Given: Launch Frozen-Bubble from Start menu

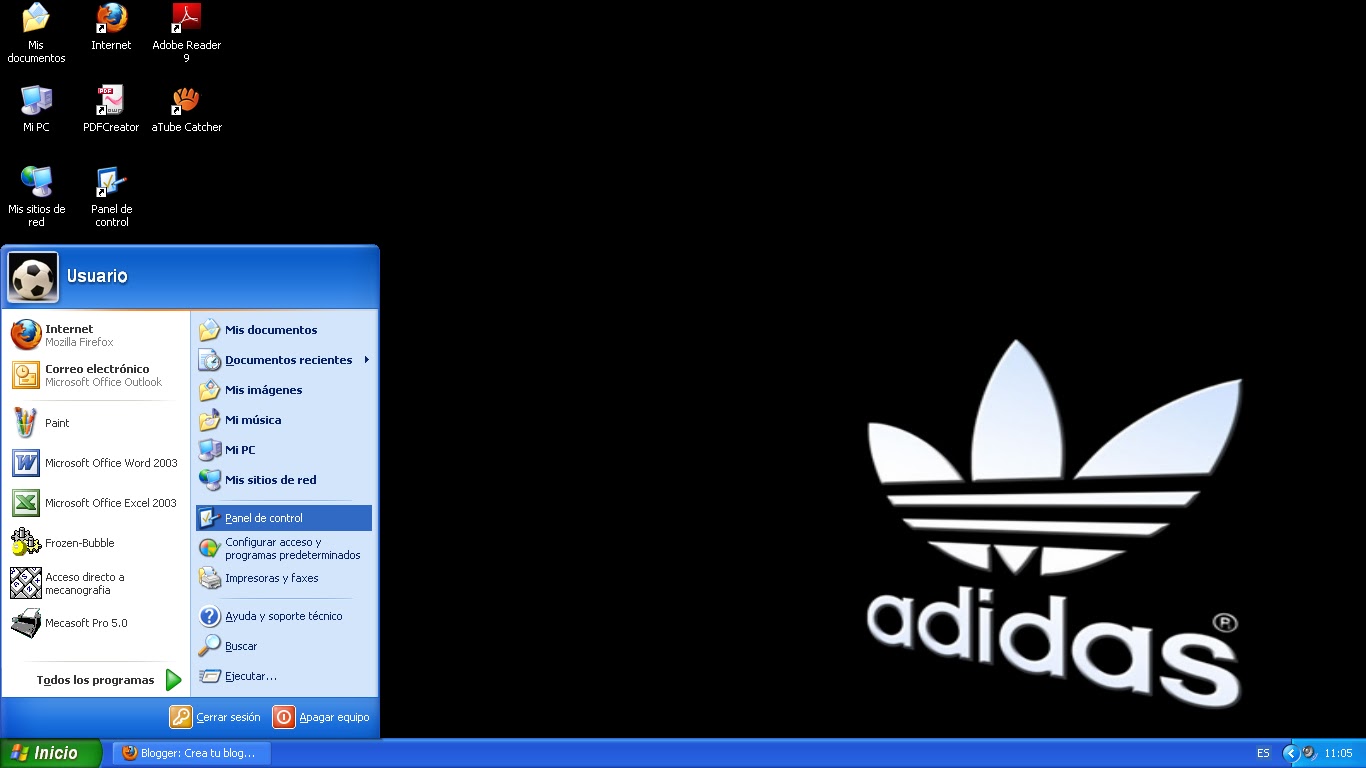Looking at the screenshot, I should [96, 543].
